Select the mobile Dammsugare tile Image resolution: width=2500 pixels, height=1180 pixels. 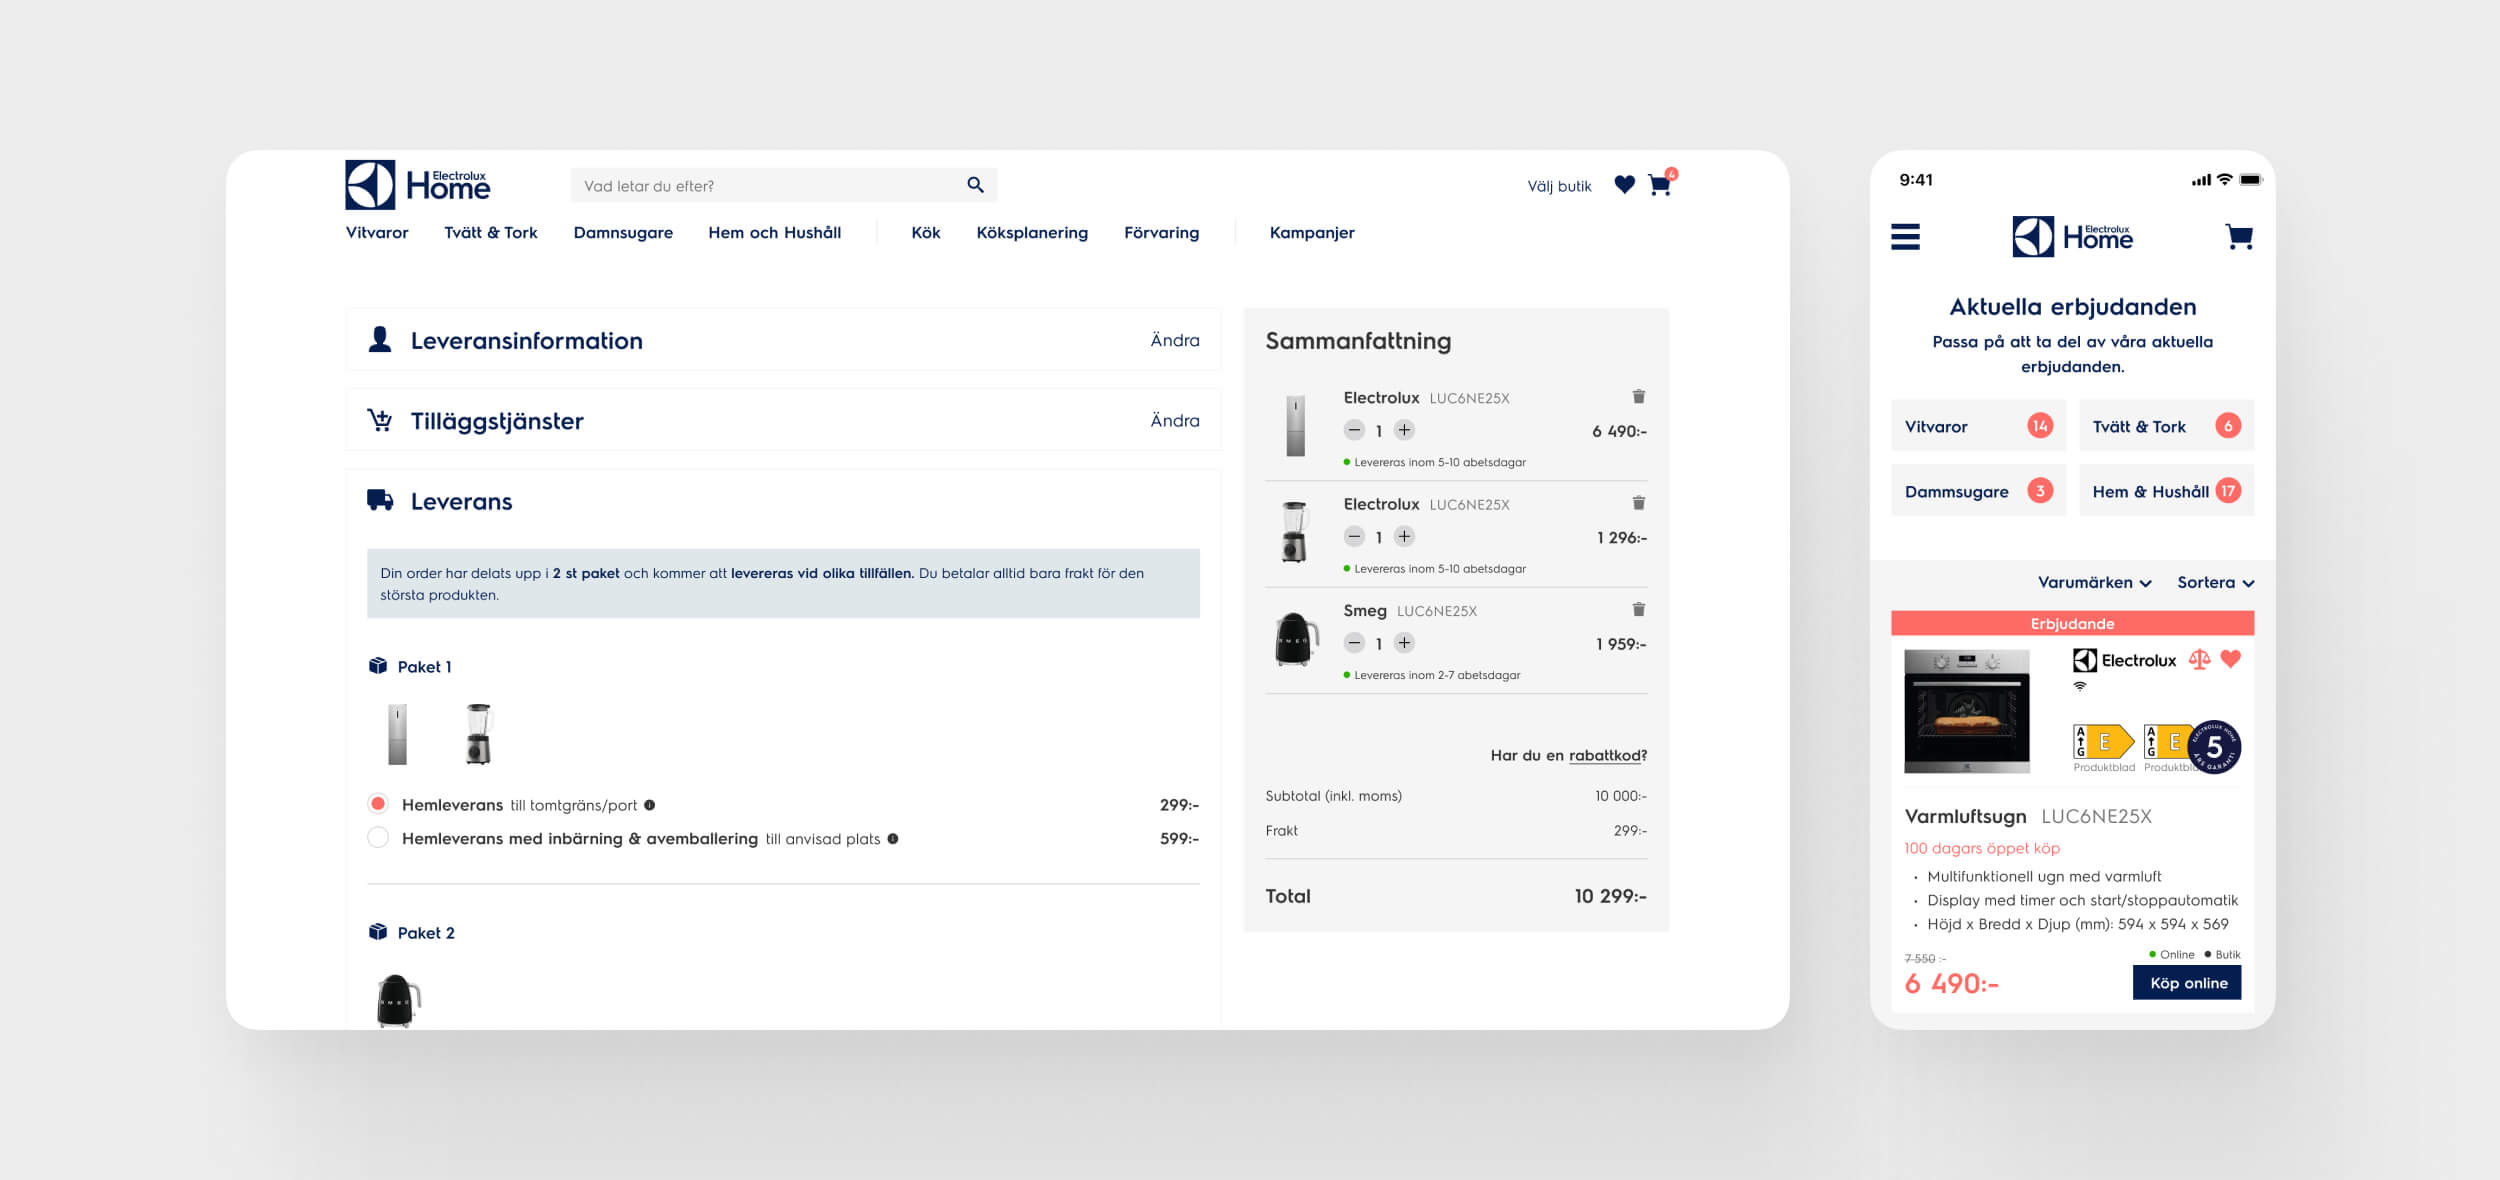point(1978,491)
